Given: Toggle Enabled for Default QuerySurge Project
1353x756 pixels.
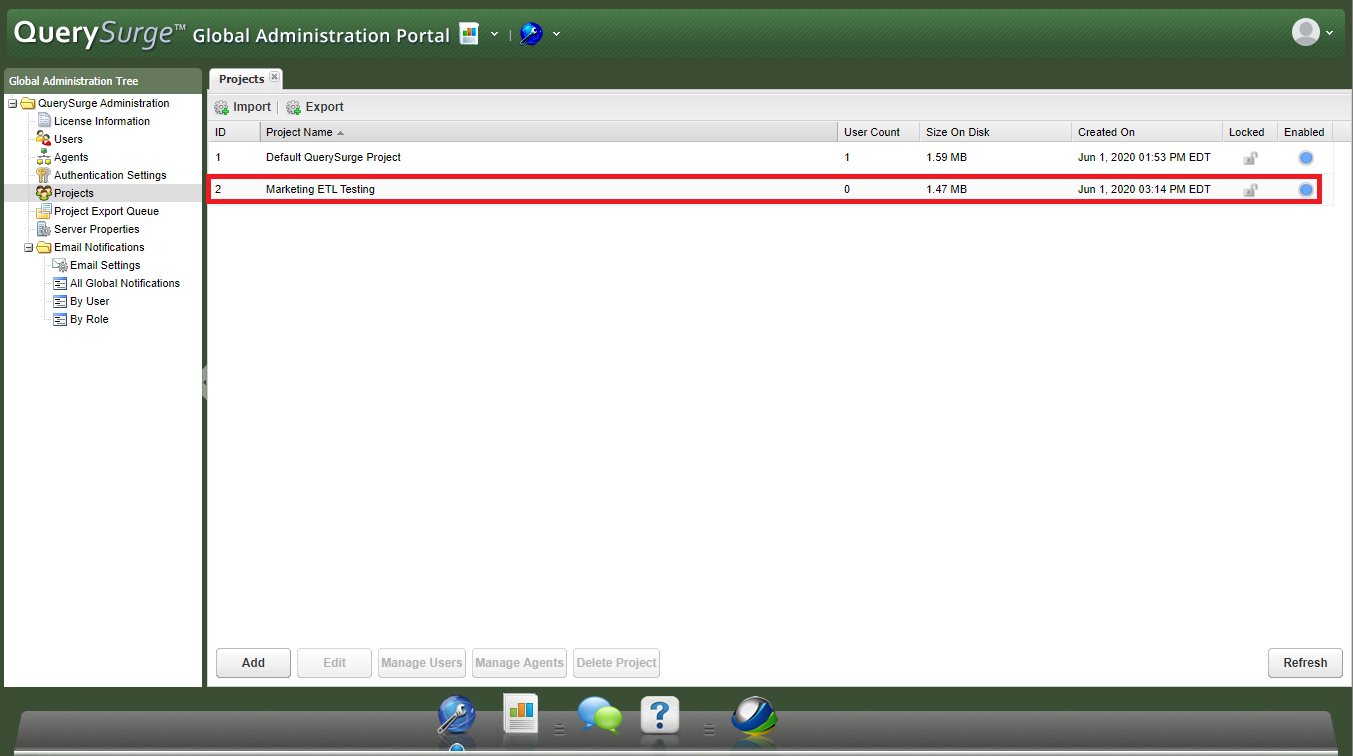Looking at the screenshot, I should (x=1305, y=158).
